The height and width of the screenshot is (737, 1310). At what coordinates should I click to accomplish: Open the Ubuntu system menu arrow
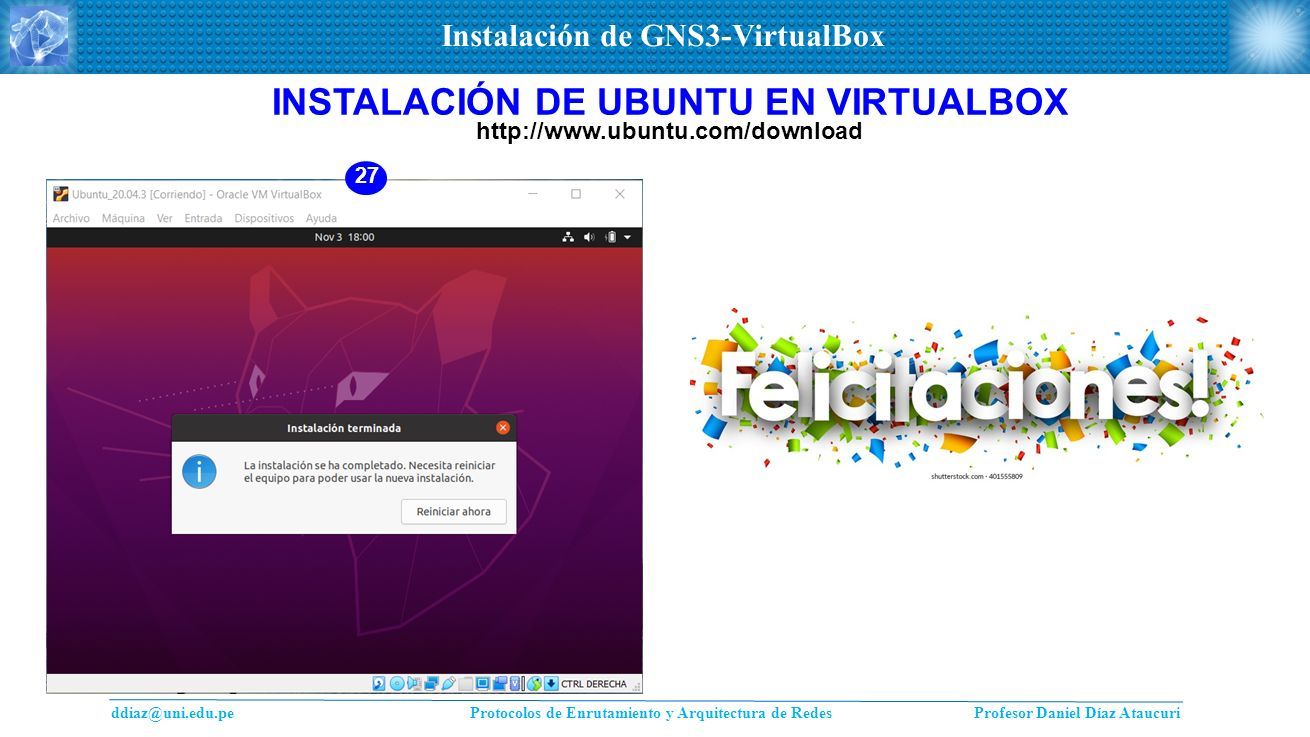click(x=627, y=237)
